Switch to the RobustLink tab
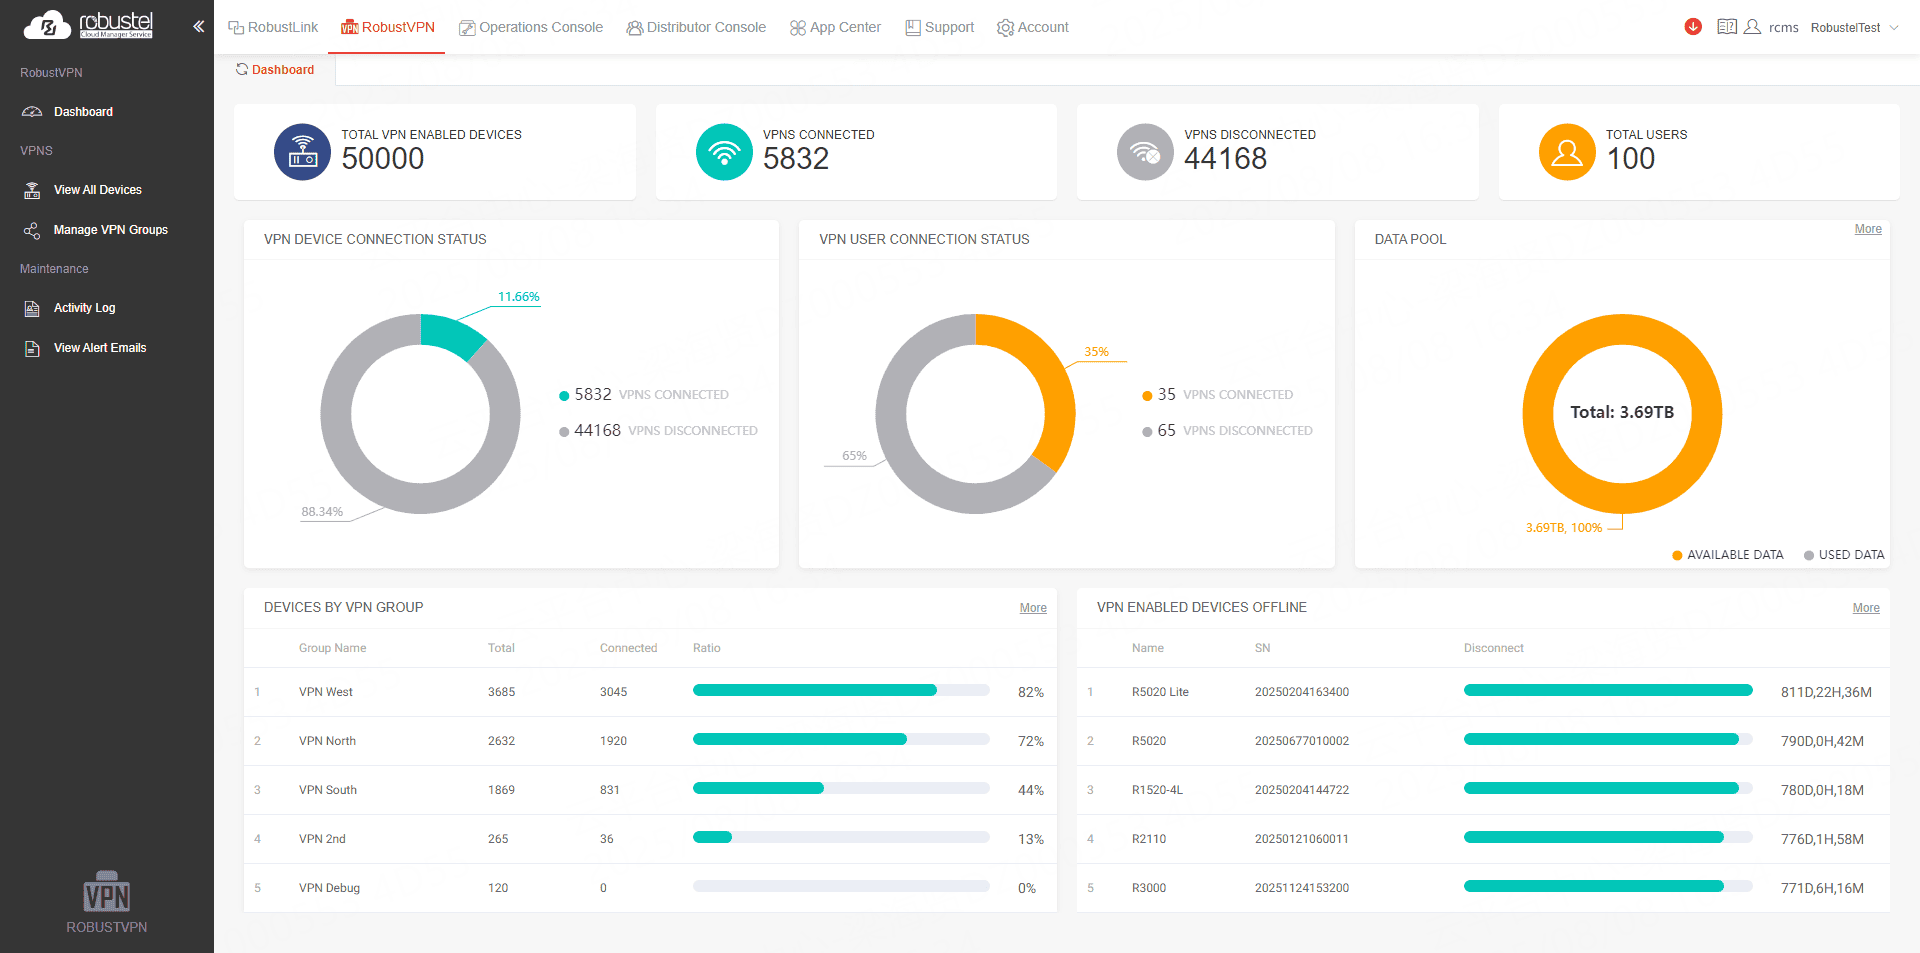 pyautogui.click(x=273, y=27)
